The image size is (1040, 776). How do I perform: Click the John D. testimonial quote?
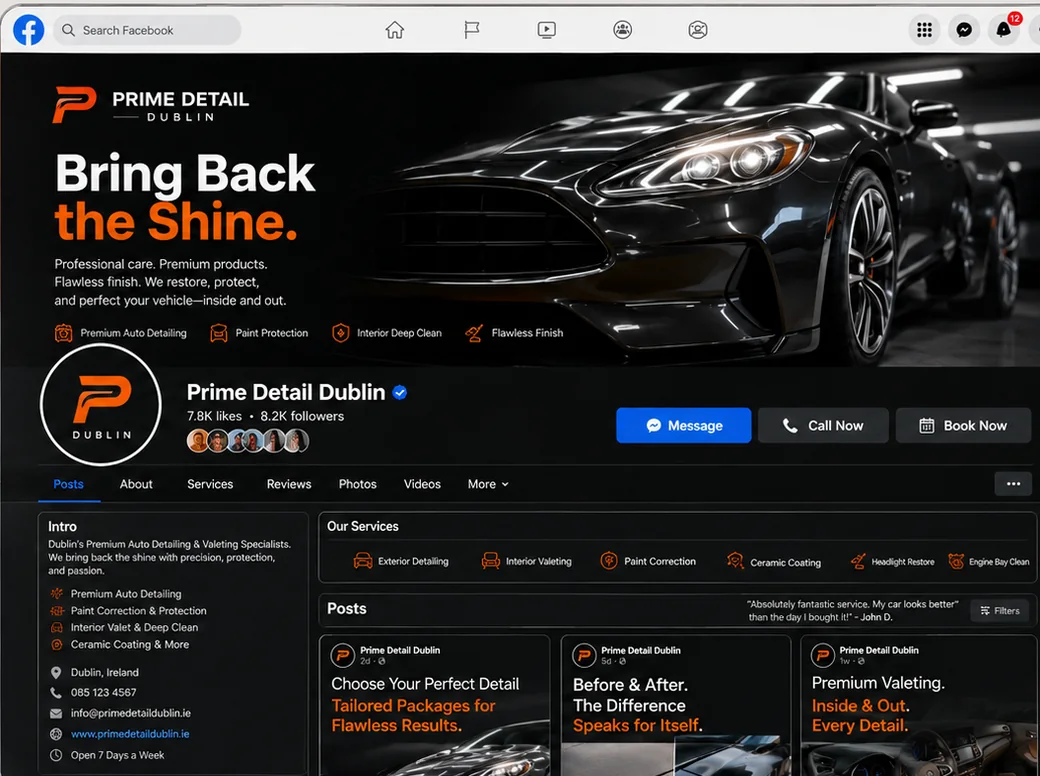(x=852, y=611)
